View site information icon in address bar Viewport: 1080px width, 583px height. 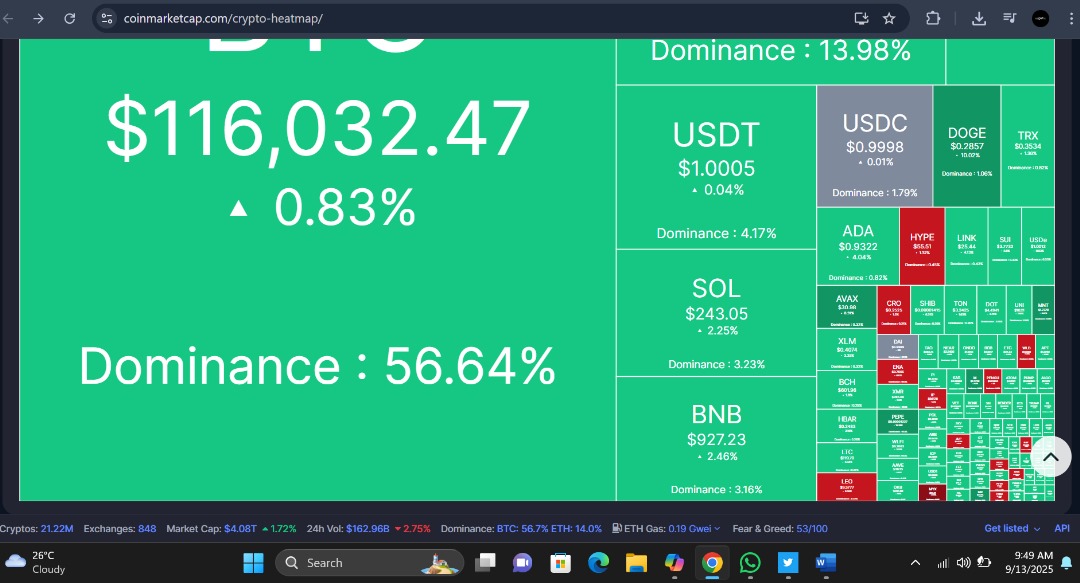pyautogui.click(x=107, y=19)
